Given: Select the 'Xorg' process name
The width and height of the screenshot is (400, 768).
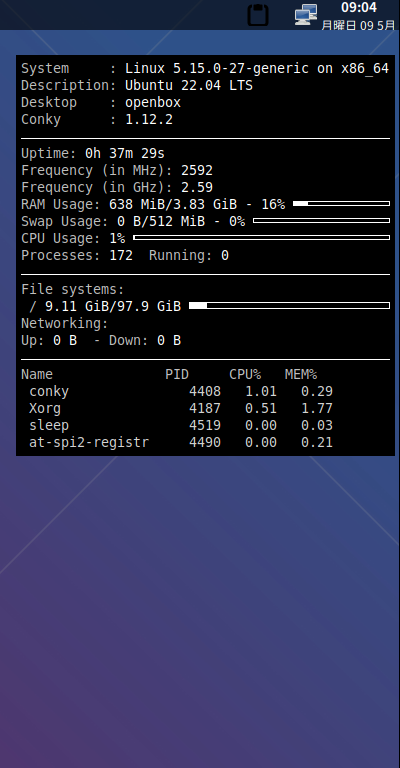Looking at the screenshot, I should (45, 408).
